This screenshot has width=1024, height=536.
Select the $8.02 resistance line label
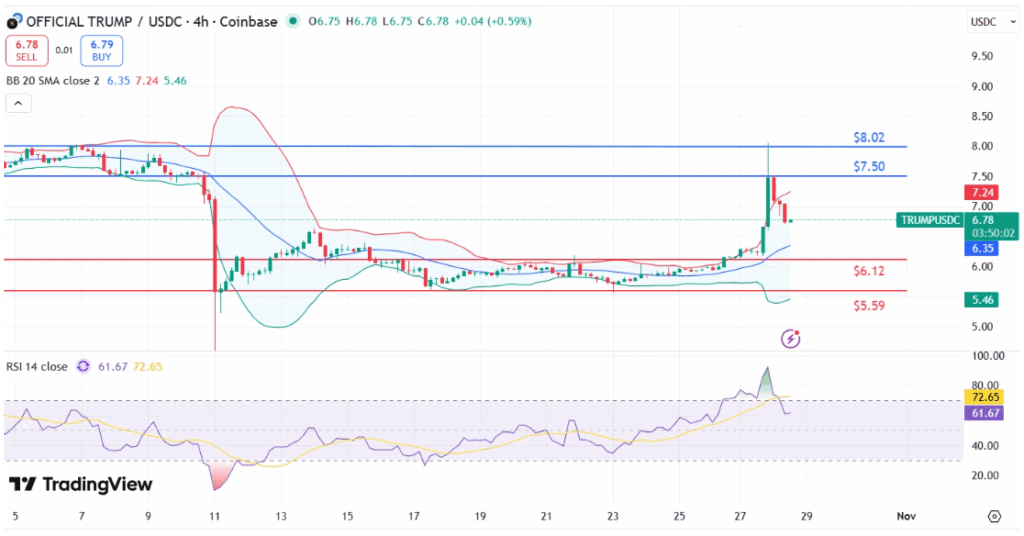[x=868, y=137]
